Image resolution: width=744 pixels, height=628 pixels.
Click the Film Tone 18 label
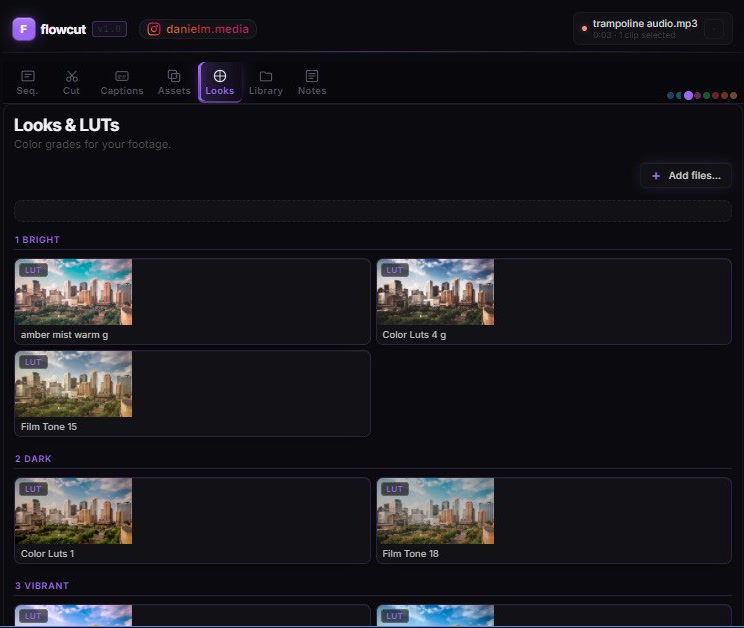pos(410,554)
